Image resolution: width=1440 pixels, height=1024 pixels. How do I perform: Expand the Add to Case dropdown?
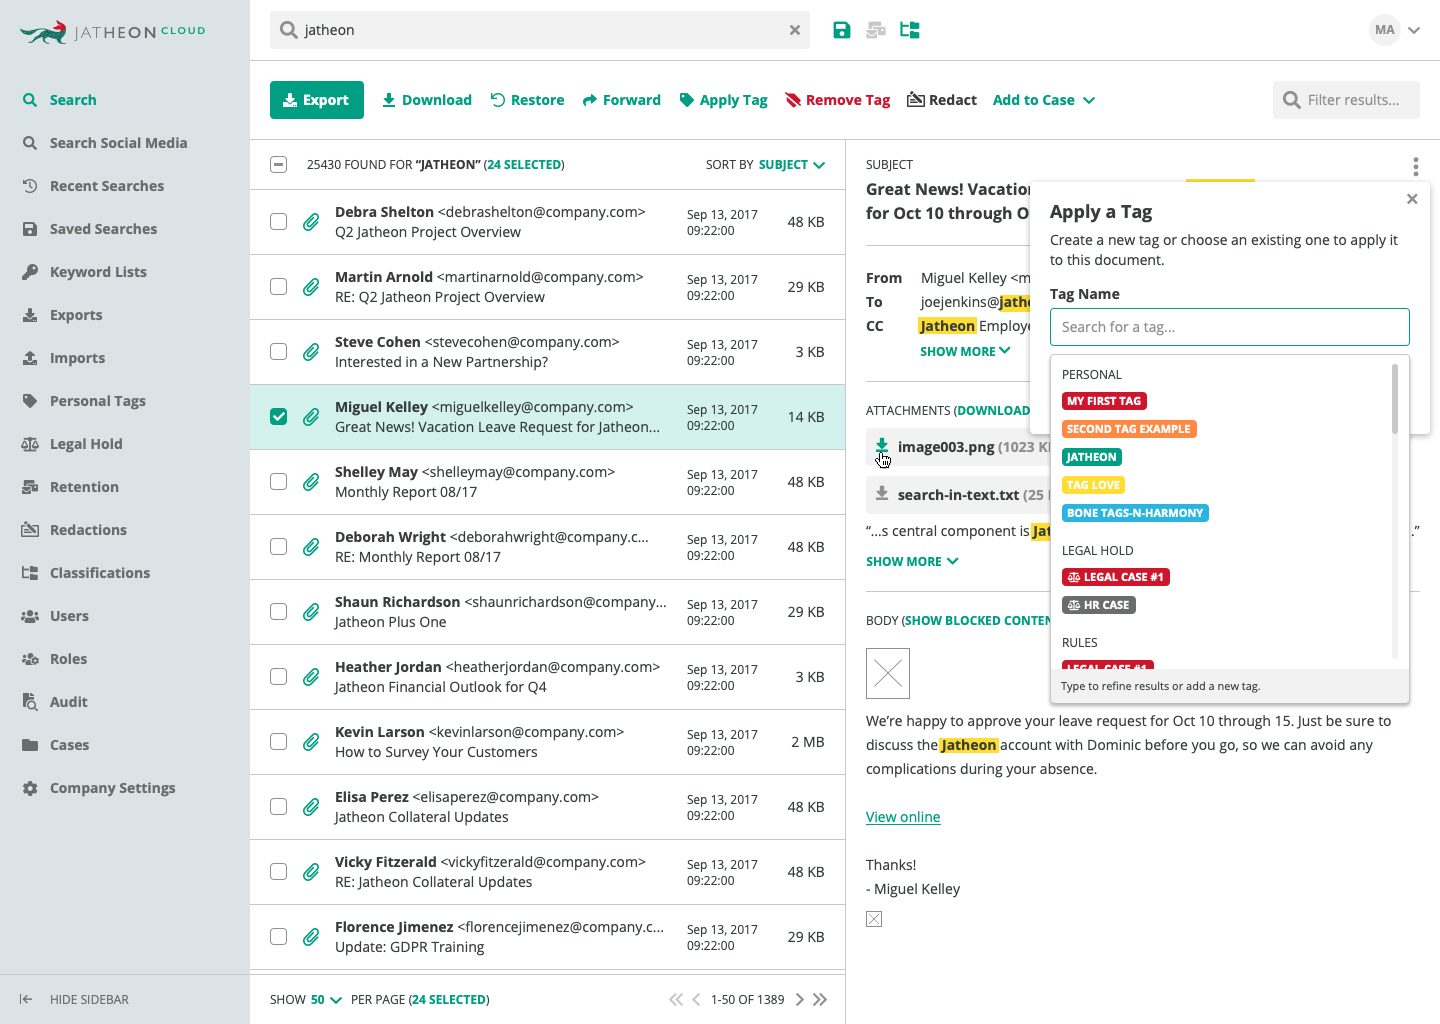click(1044, 100)
